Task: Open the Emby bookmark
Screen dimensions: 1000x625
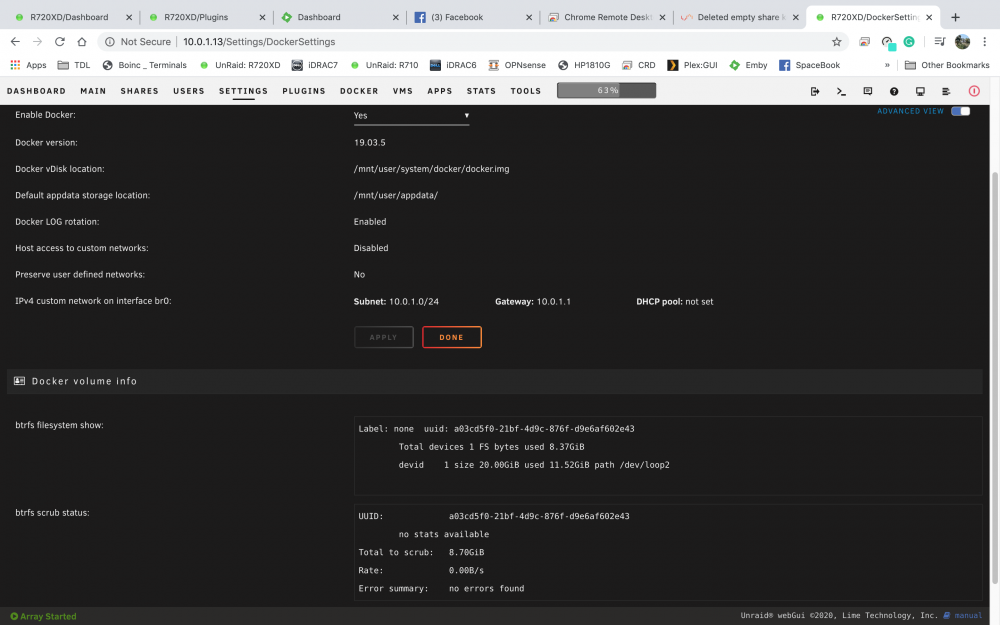Action: [x=749, y=65]
